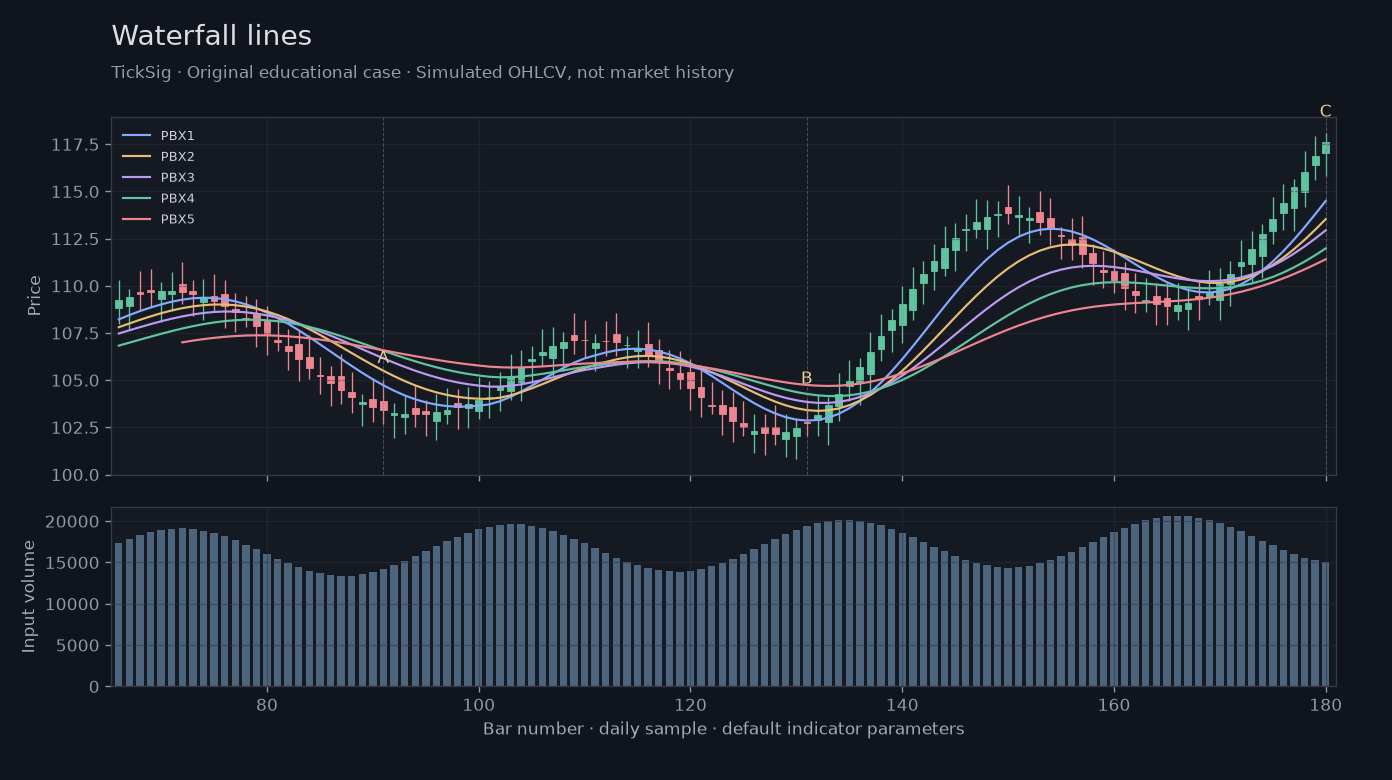Screen dimensions: 1392x780
Task: Click marker A on the price chart
Action: (383, 357)
